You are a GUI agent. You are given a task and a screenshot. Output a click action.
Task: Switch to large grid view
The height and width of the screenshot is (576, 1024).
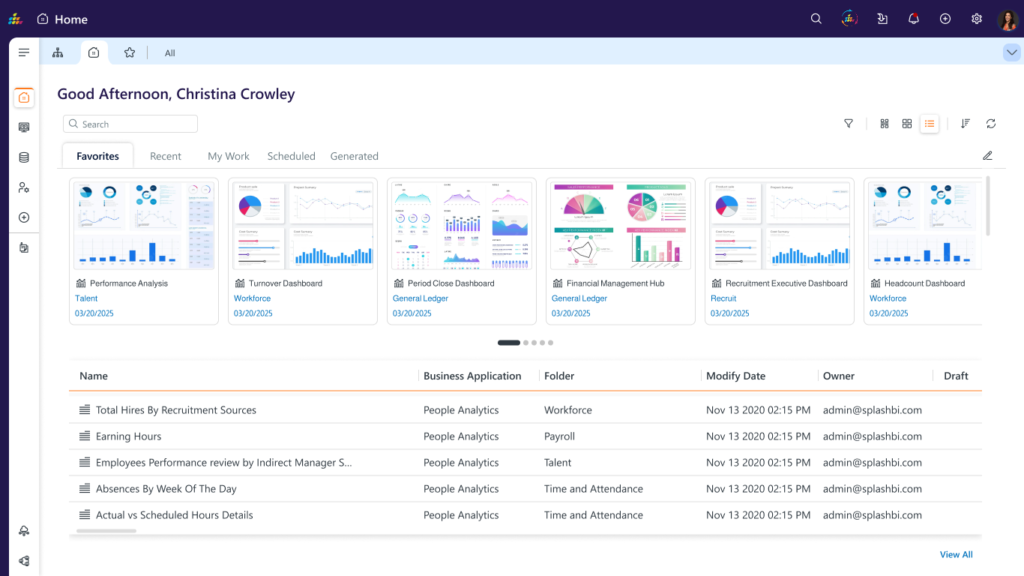[907, 124]
